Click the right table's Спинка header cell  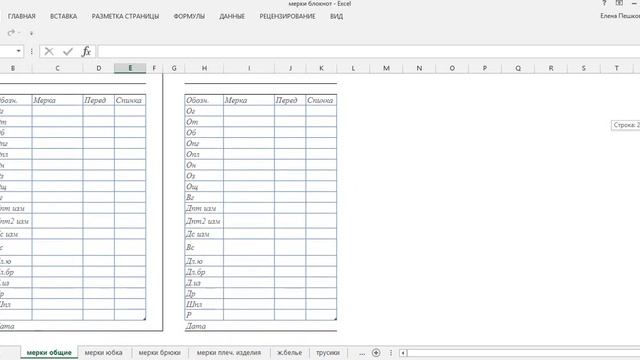coord(321,100)
